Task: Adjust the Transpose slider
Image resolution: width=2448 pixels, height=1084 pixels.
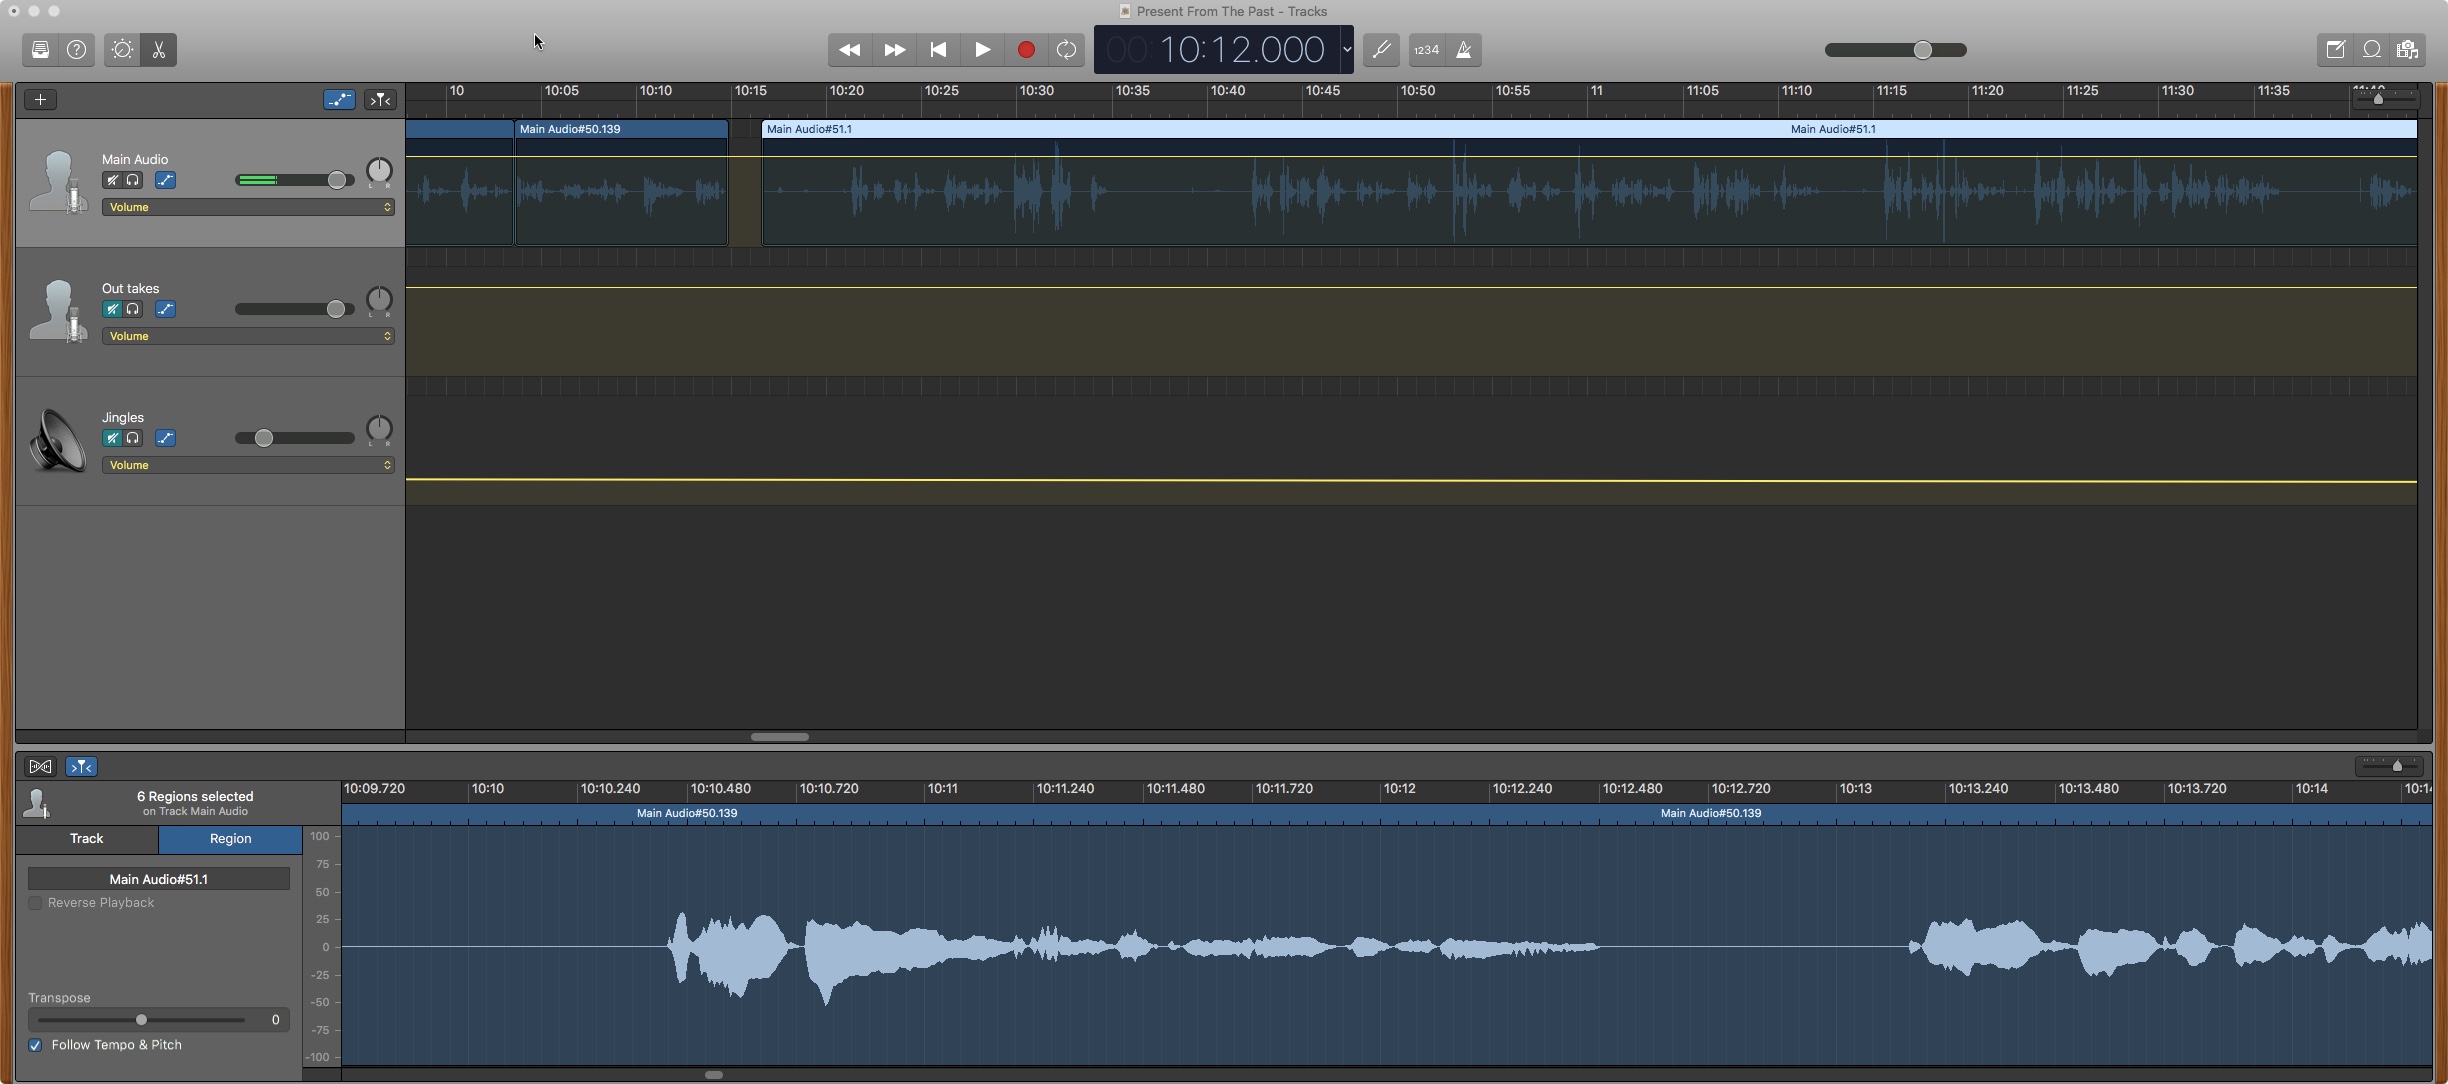Action: pyautogui.click(x=141, y=1020)
